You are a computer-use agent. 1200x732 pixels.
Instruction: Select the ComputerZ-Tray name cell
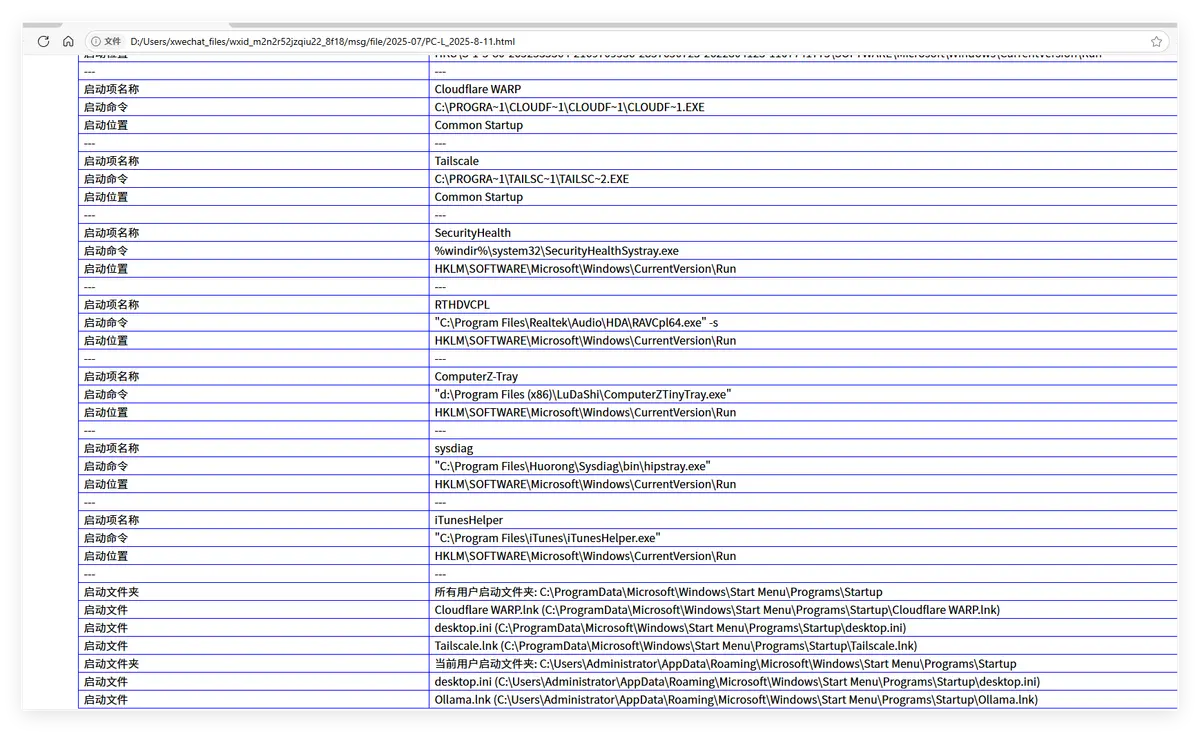(803, 377)
